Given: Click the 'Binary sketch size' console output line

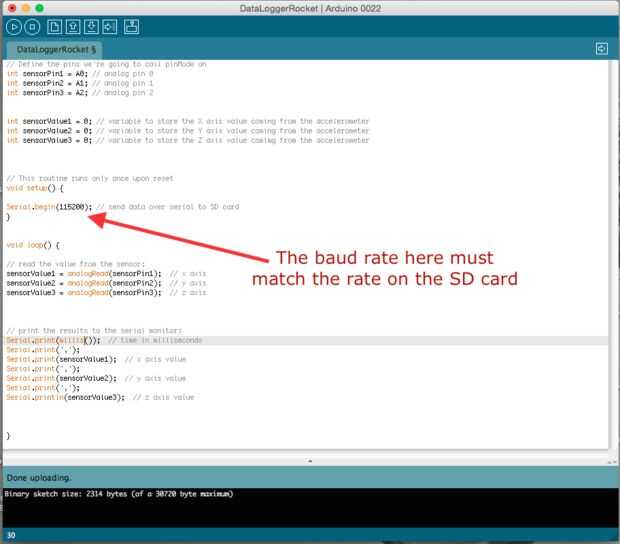Looking at the screenshot, I should tap(119, 494).
